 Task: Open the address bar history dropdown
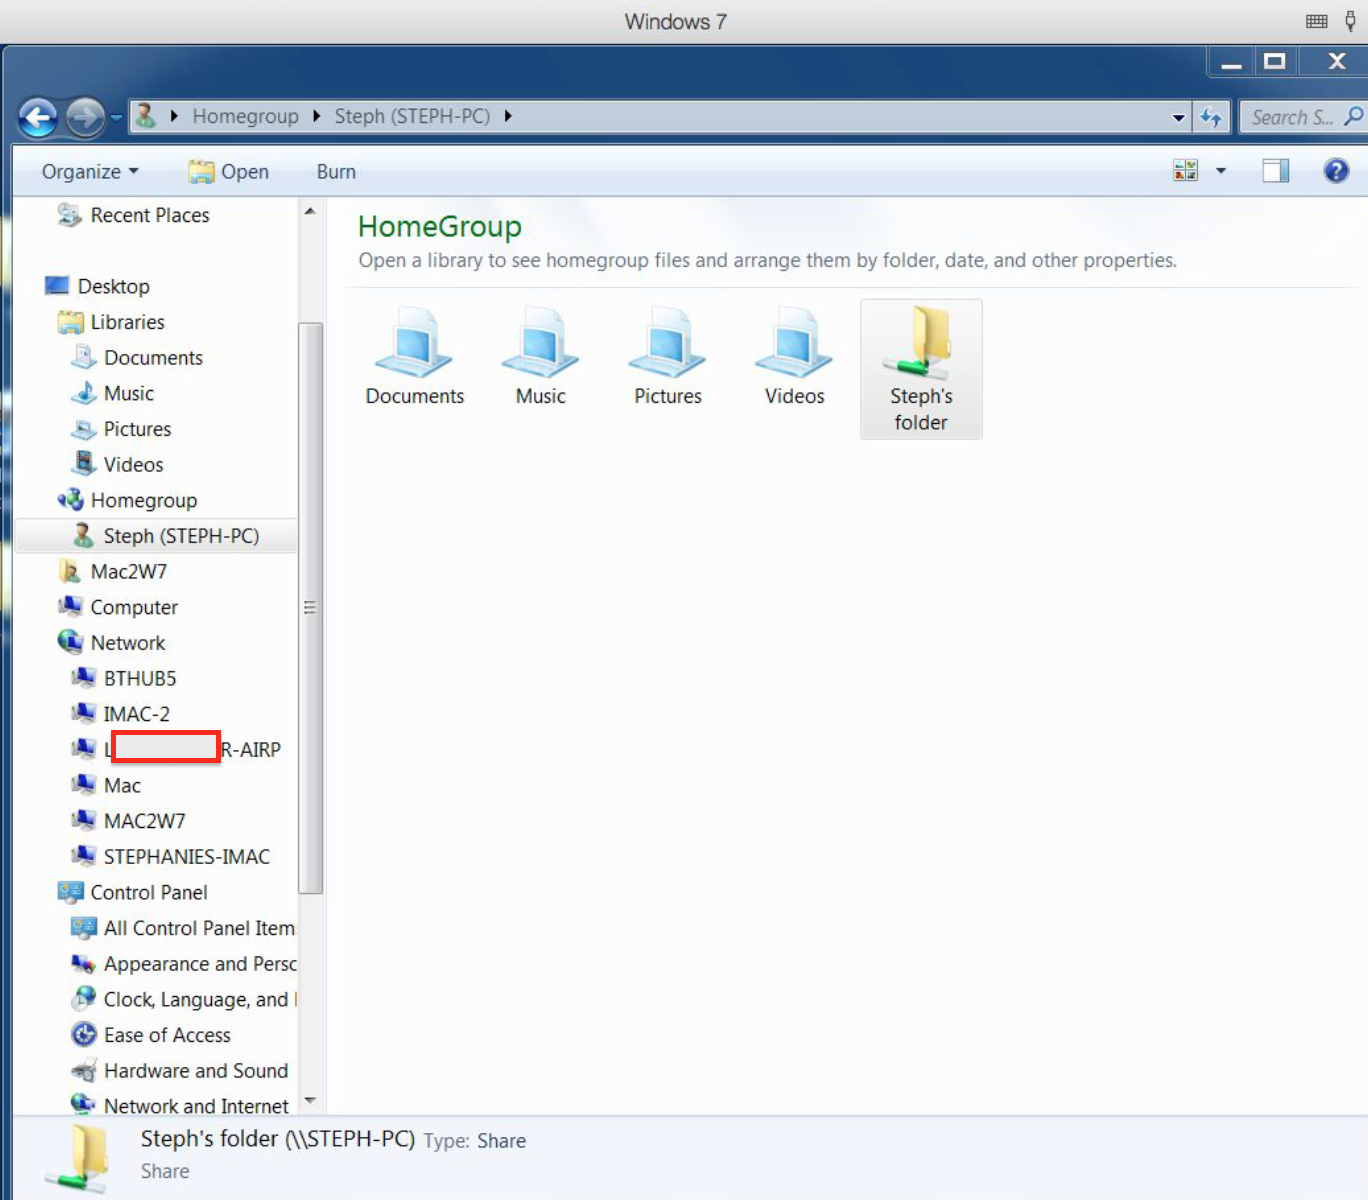coord(1179,118)
